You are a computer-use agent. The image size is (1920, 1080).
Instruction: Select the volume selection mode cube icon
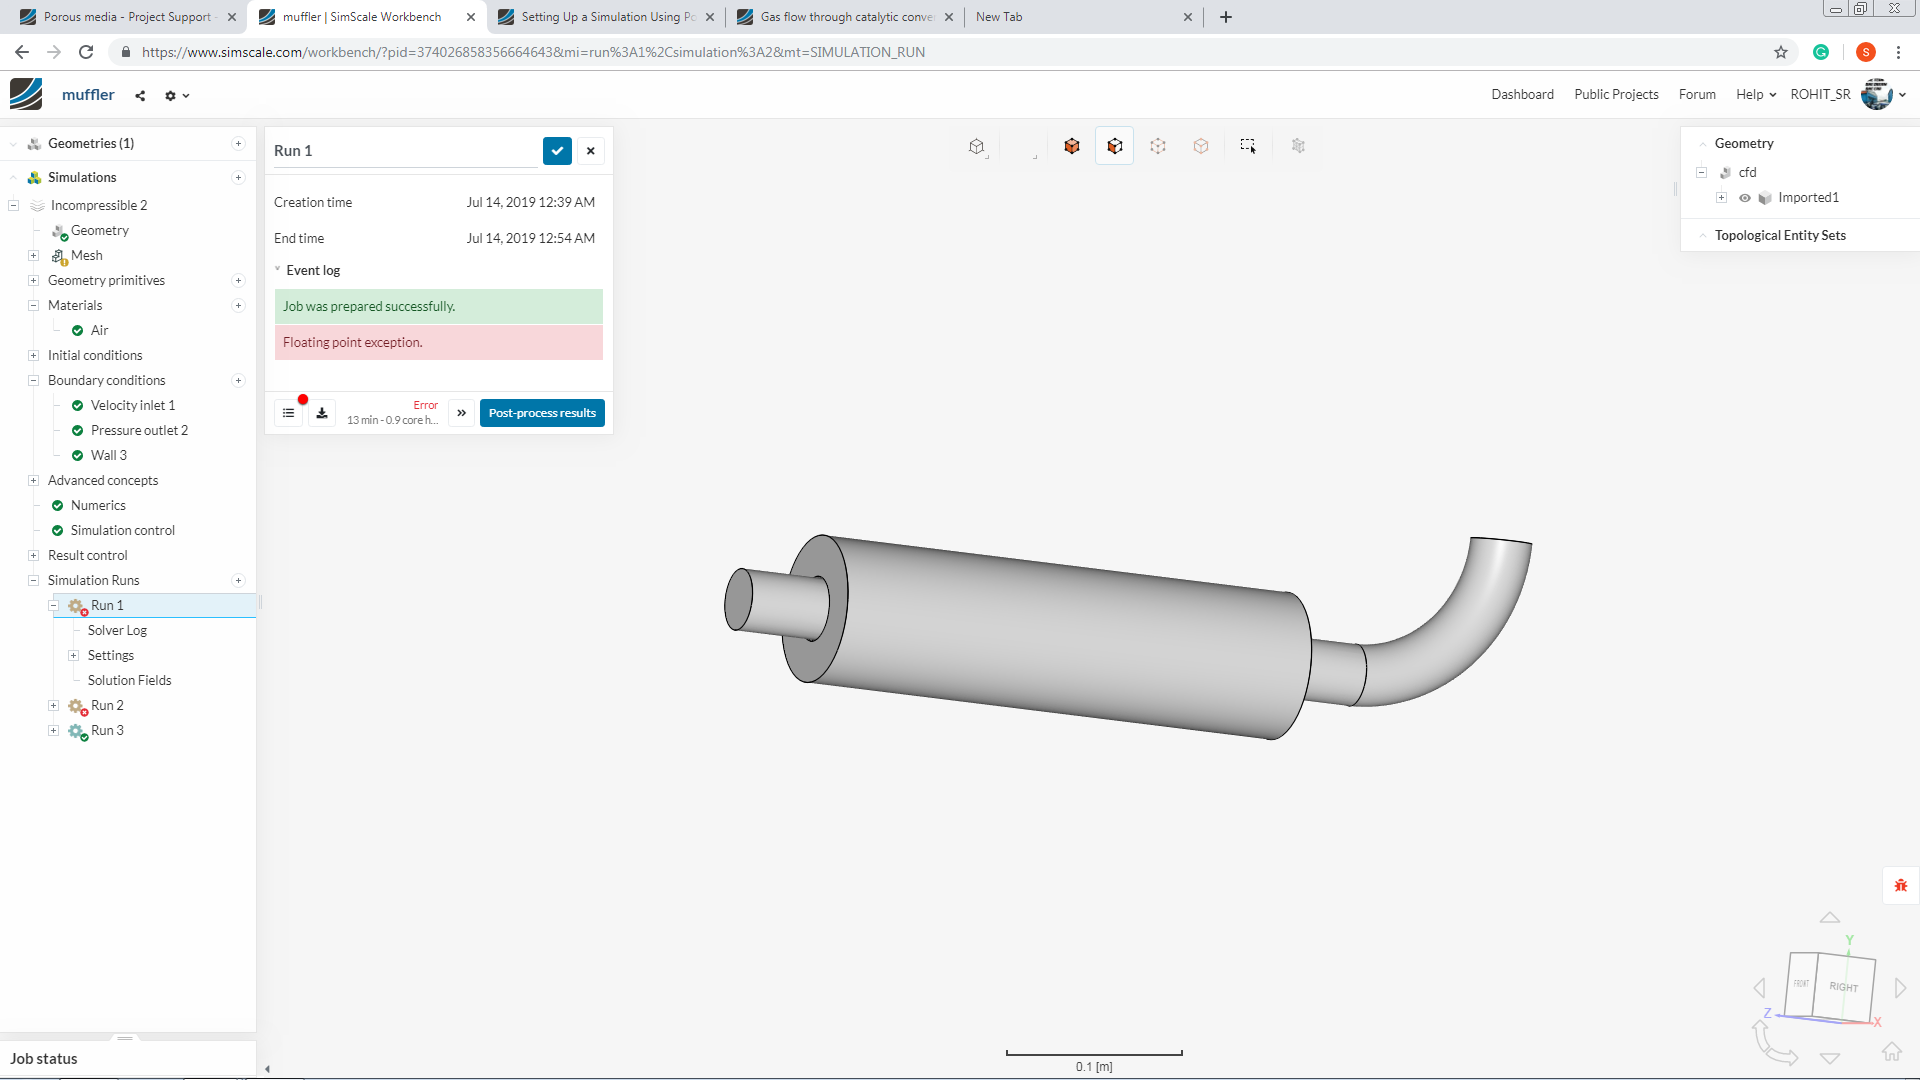click(x=1072, y=146)
